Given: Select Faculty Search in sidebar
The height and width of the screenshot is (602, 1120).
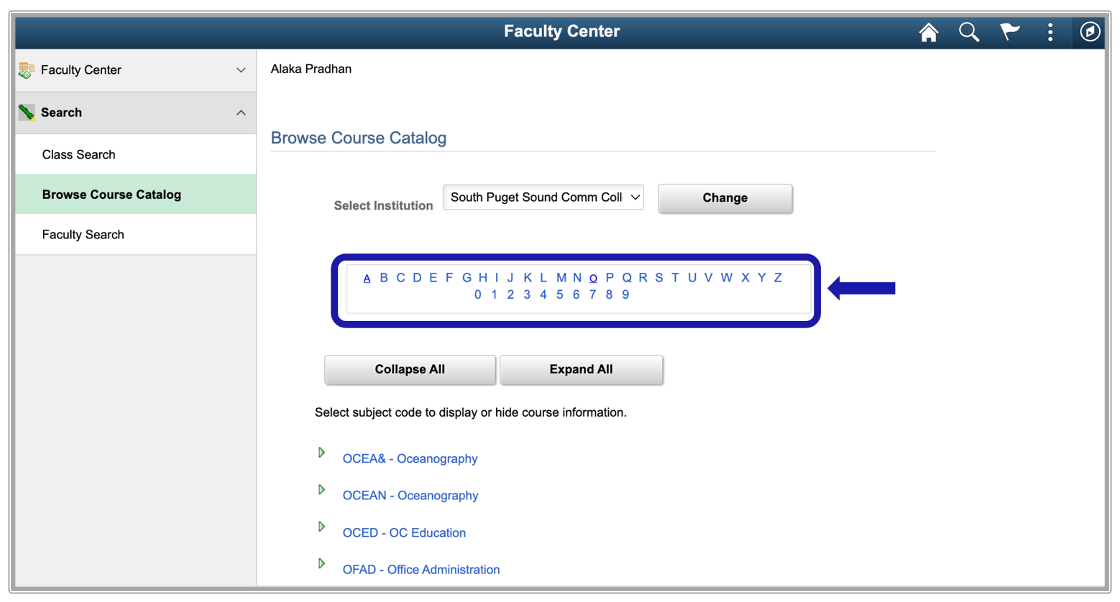Looking at the screenshot, I should pyautogui.click(x=83, y=235).
